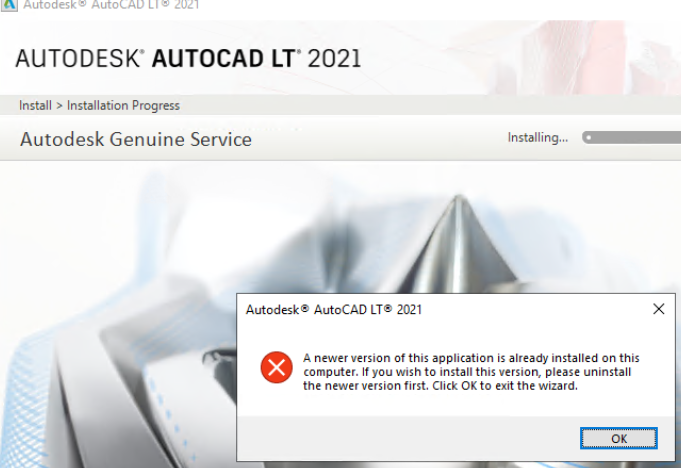Click the breadcrumb ">" separator

(x=59, y=105)
